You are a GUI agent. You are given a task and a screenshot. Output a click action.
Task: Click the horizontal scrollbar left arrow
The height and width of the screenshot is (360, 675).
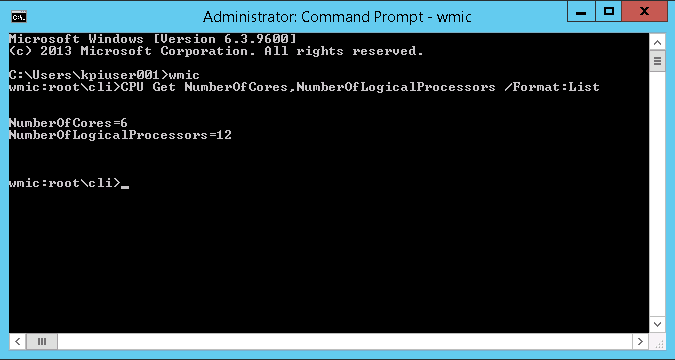click(18, 341)
